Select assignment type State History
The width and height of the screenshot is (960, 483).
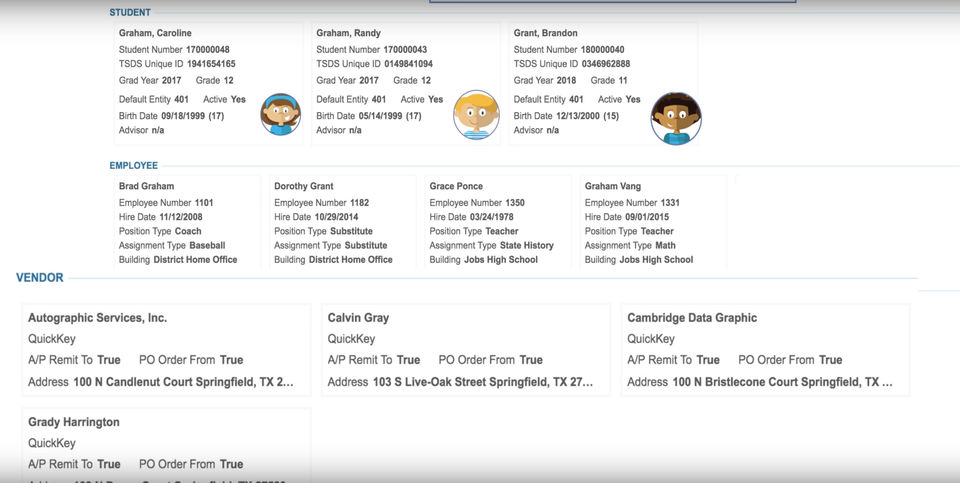point(527,245)
